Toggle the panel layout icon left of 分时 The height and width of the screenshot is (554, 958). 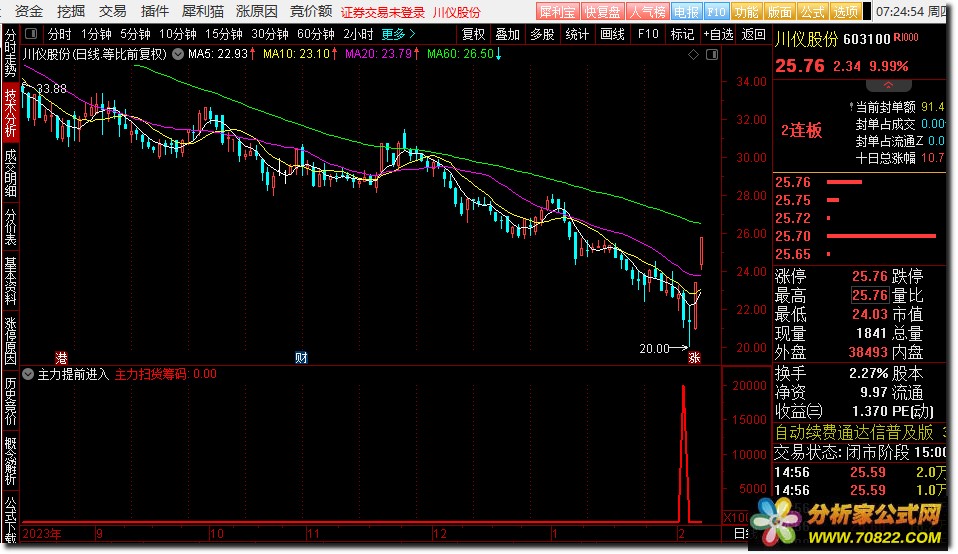(31, 34)
